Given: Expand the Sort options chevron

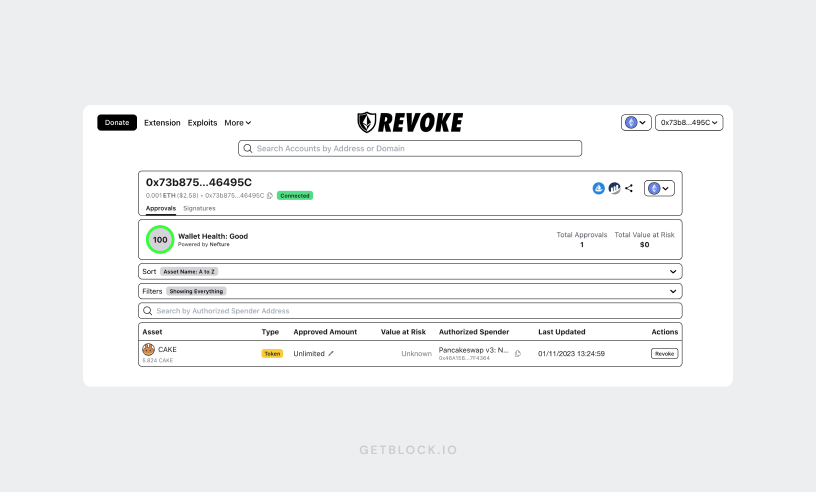Looking at the screenshot, I should coord(673,272).
